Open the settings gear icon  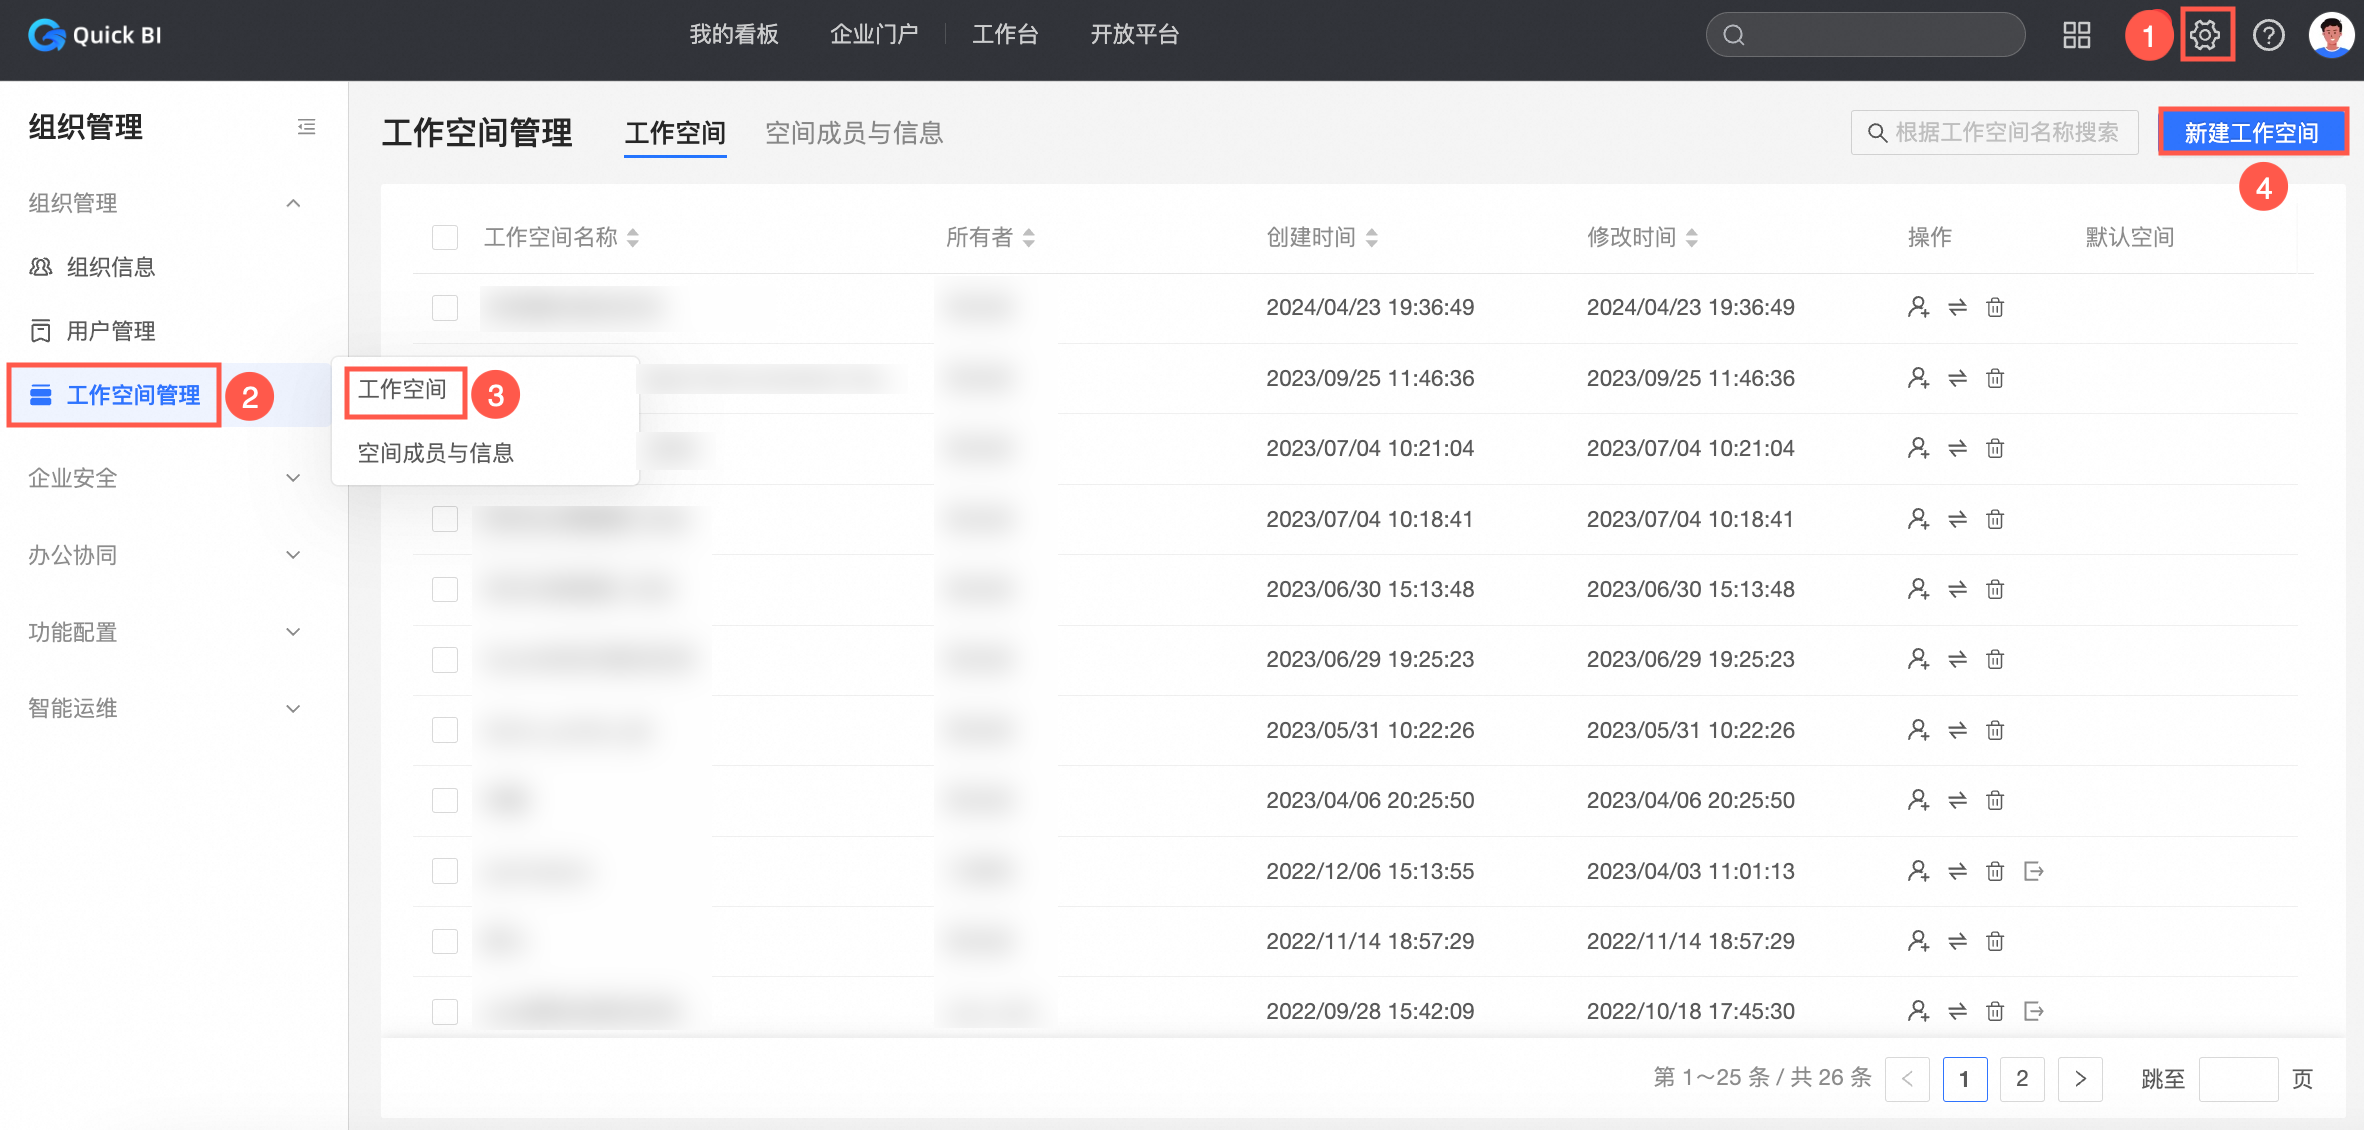2205,36
